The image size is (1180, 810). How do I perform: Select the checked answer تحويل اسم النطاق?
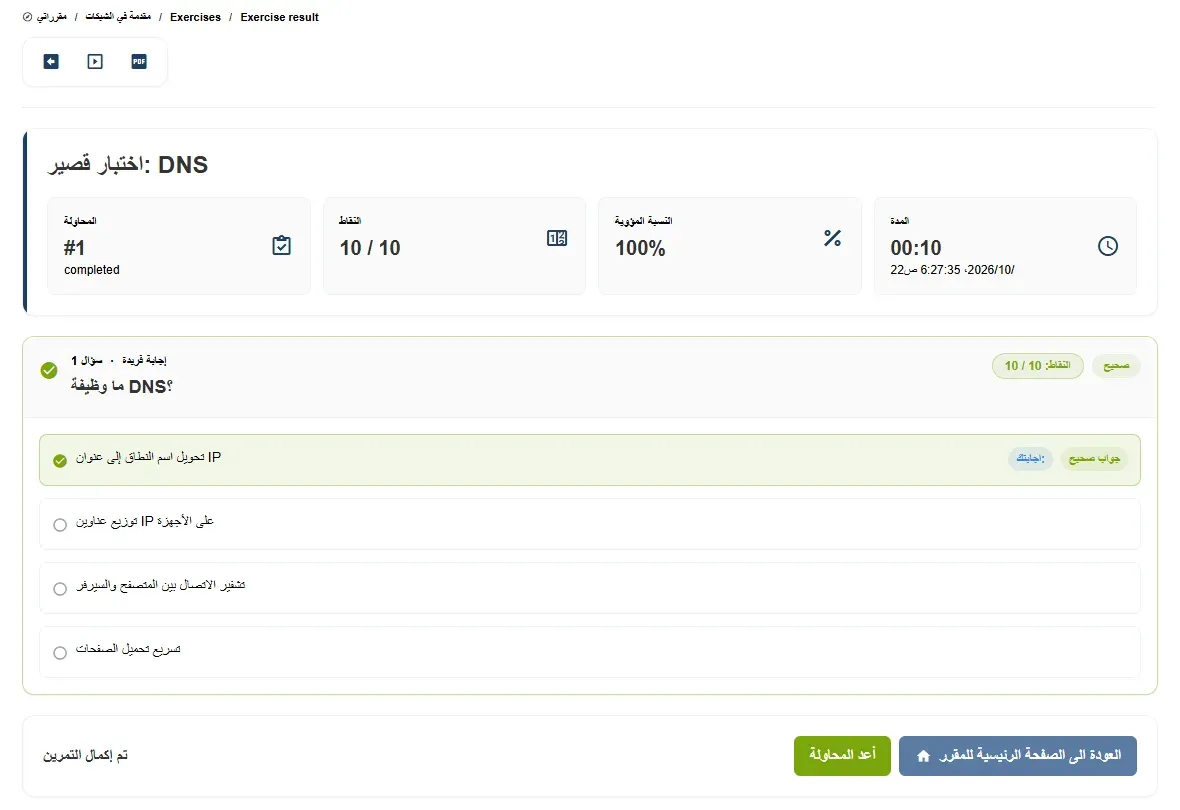click(x=590, y=460)
